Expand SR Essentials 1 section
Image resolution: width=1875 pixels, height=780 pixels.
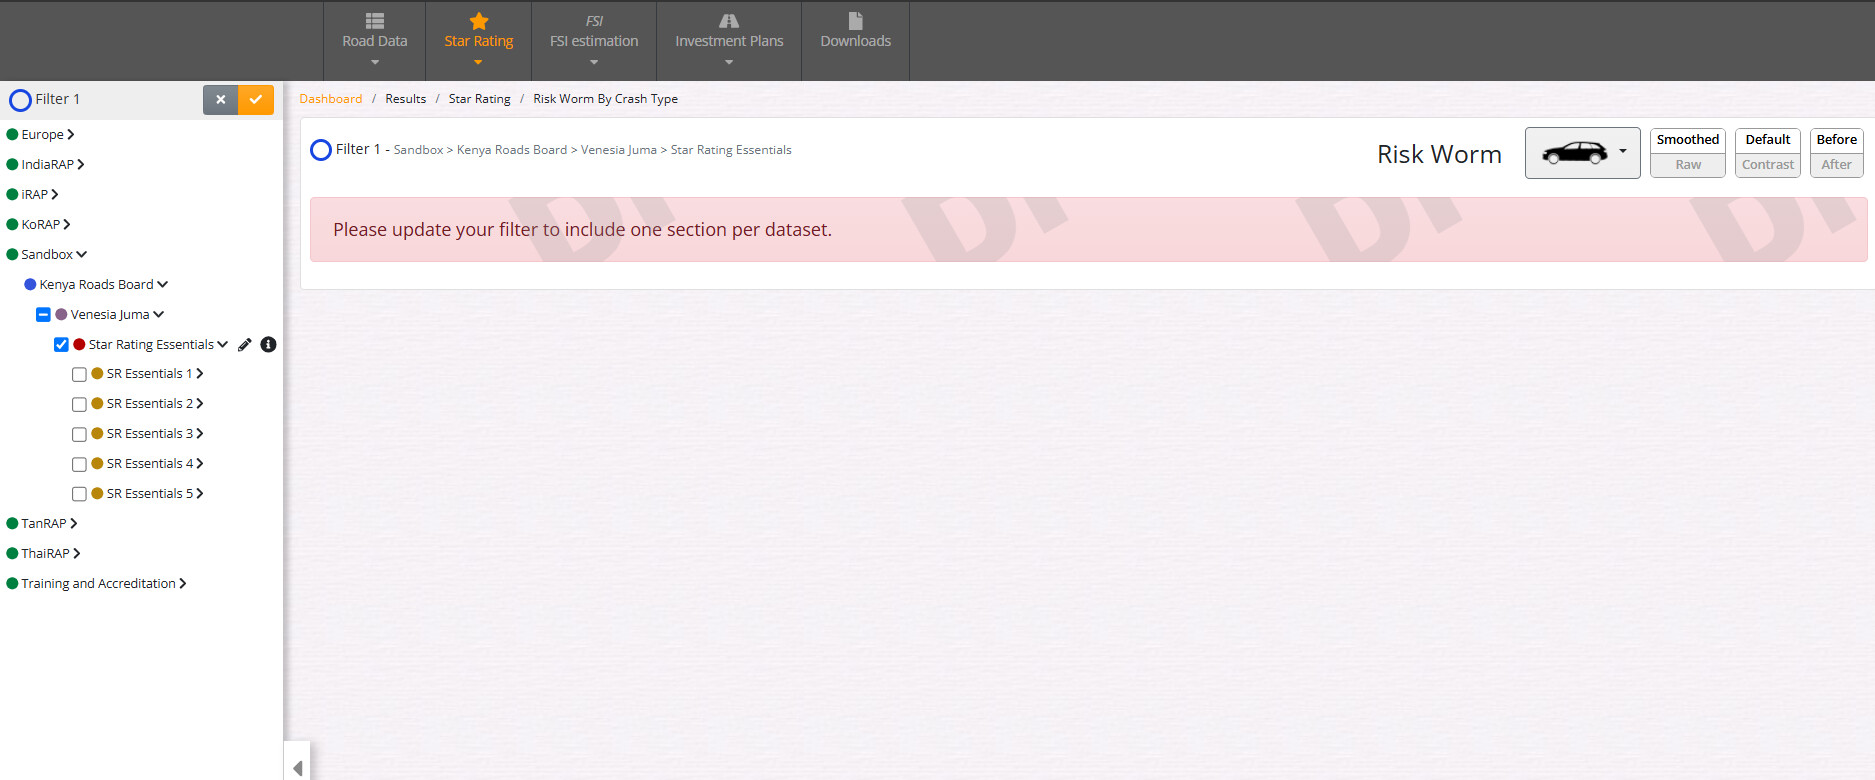[x=200, y=373]
